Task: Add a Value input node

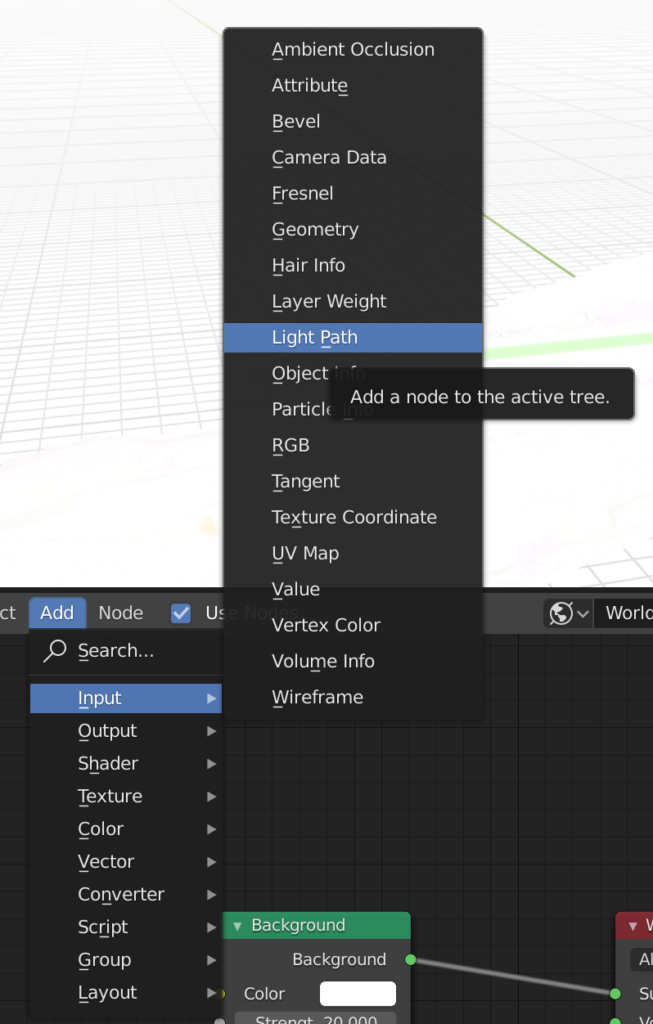Action: pyautogui.click(x=353, y=589)
